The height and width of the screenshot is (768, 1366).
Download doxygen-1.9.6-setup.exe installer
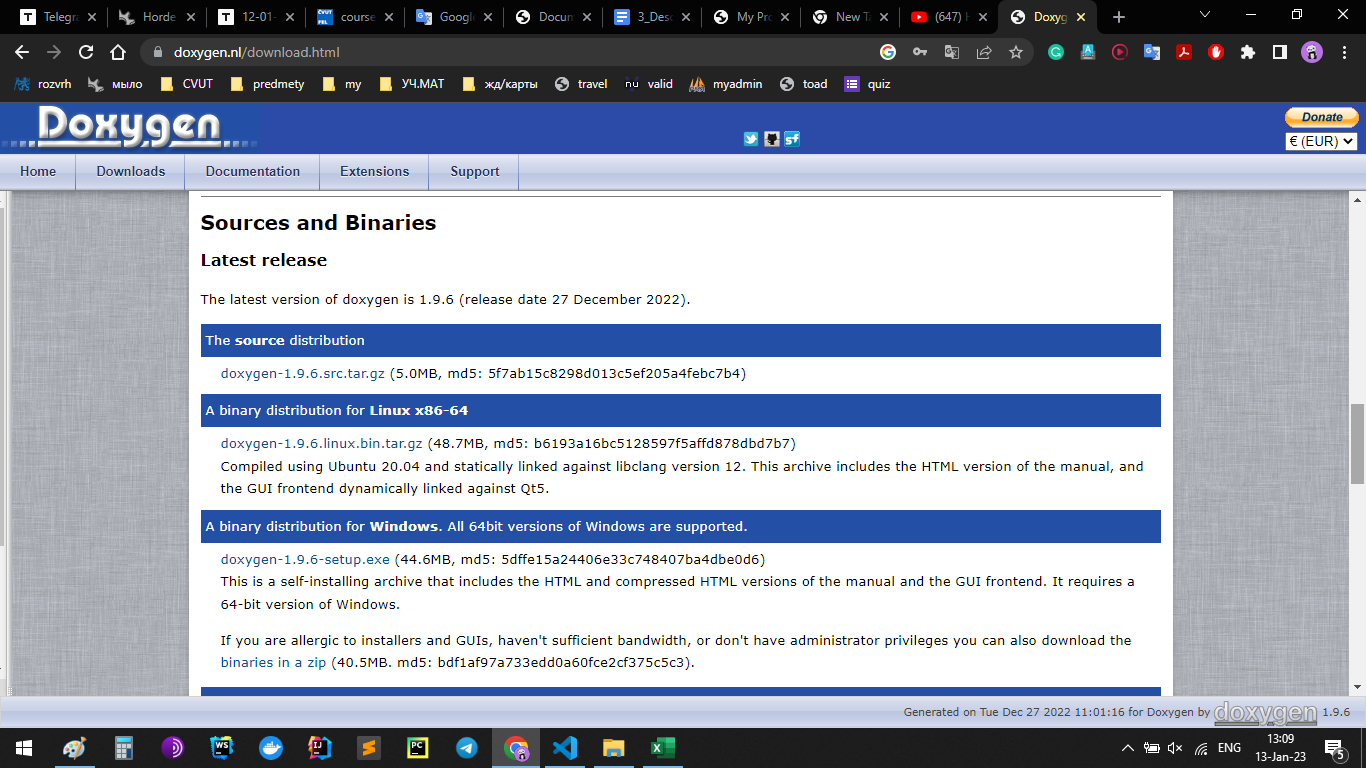305,559
